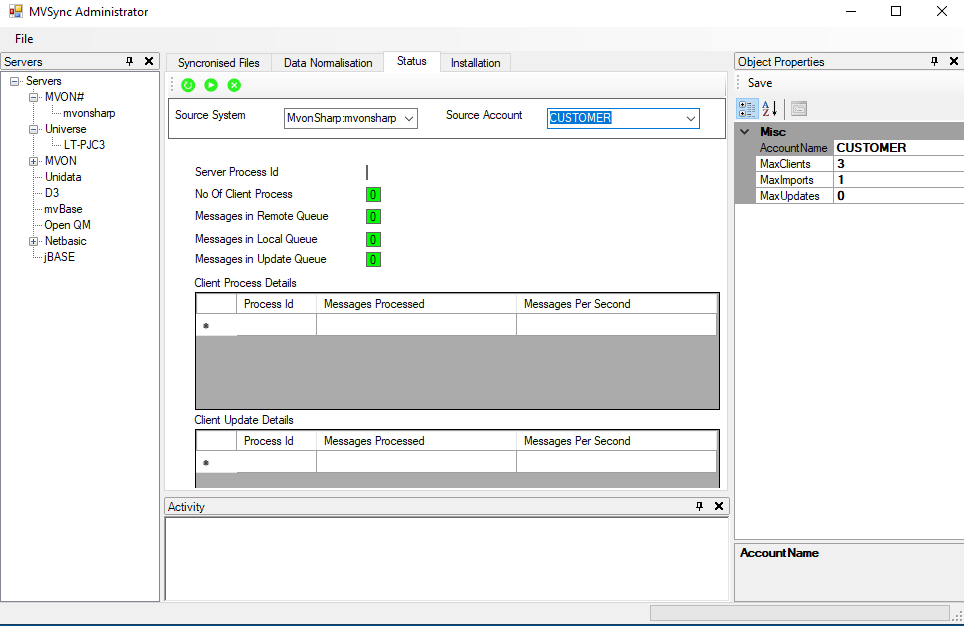Click Messages in Update Queue green value
This screenshot has width=964, height=626.
373,260
